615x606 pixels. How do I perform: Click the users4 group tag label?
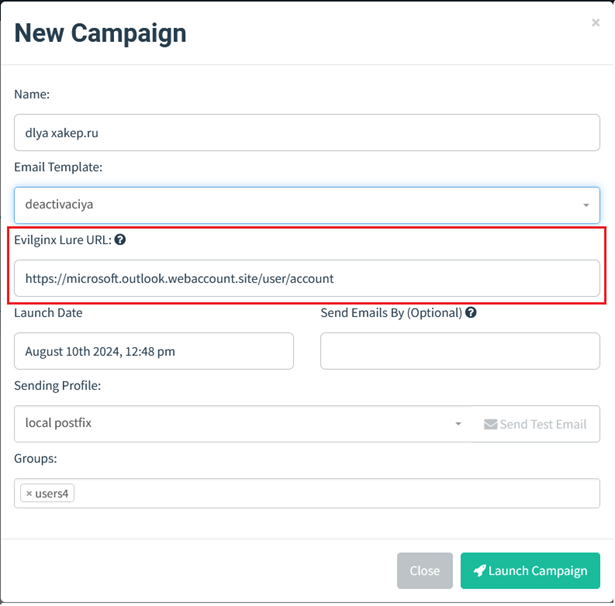tap(52, 493)
